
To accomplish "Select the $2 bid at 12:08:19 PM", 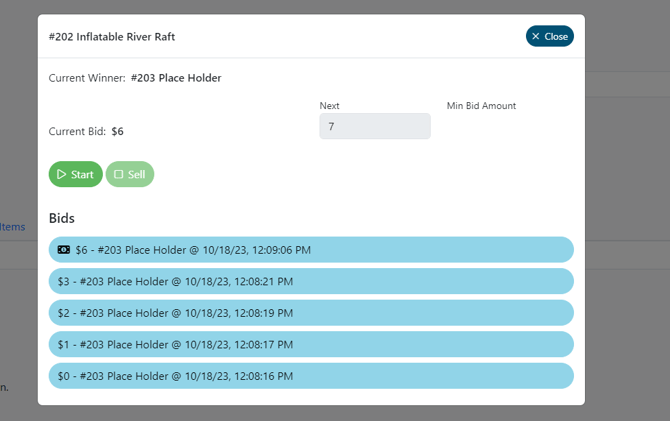I will 310,313.
